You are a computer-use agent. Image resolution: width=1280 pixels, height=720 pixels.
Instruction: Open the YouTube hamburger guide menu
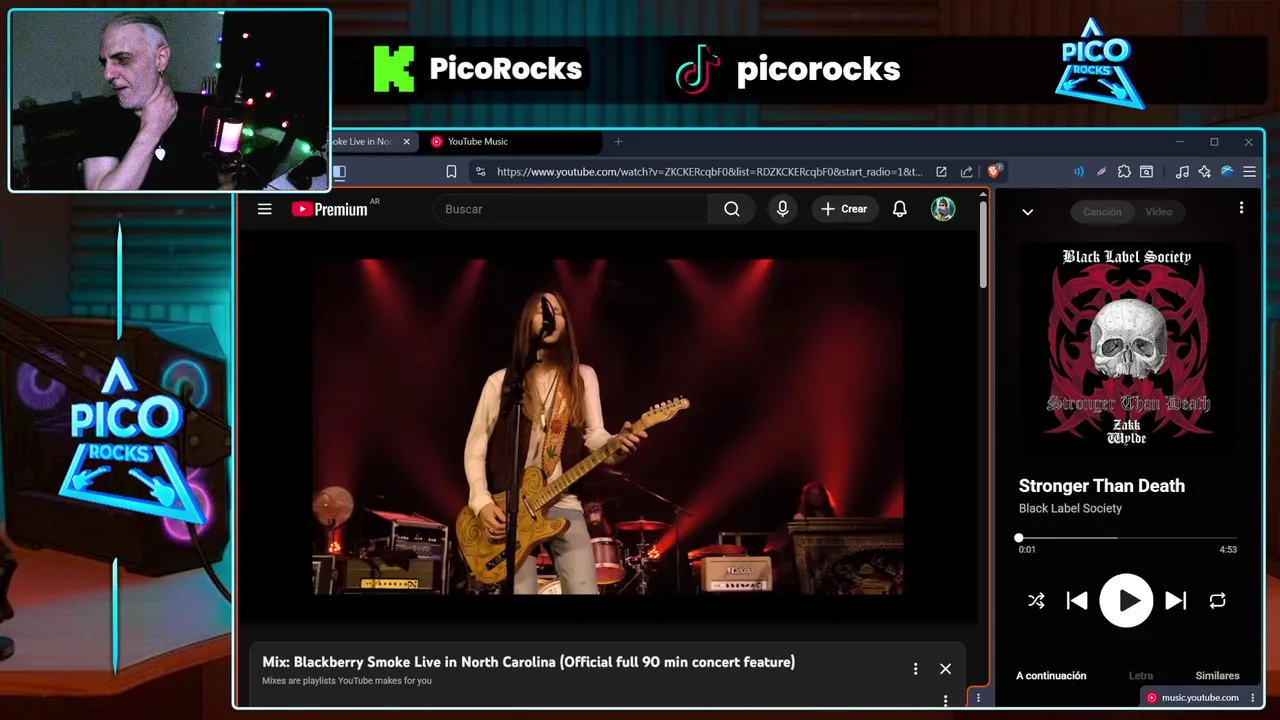(x=264, y=209)
